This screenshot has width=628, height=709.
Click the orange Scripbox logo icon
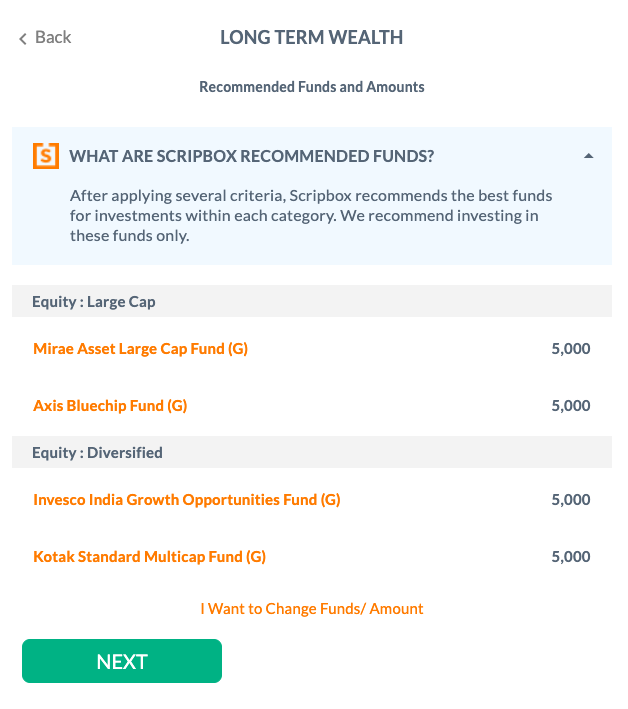(x=45, y=156)
